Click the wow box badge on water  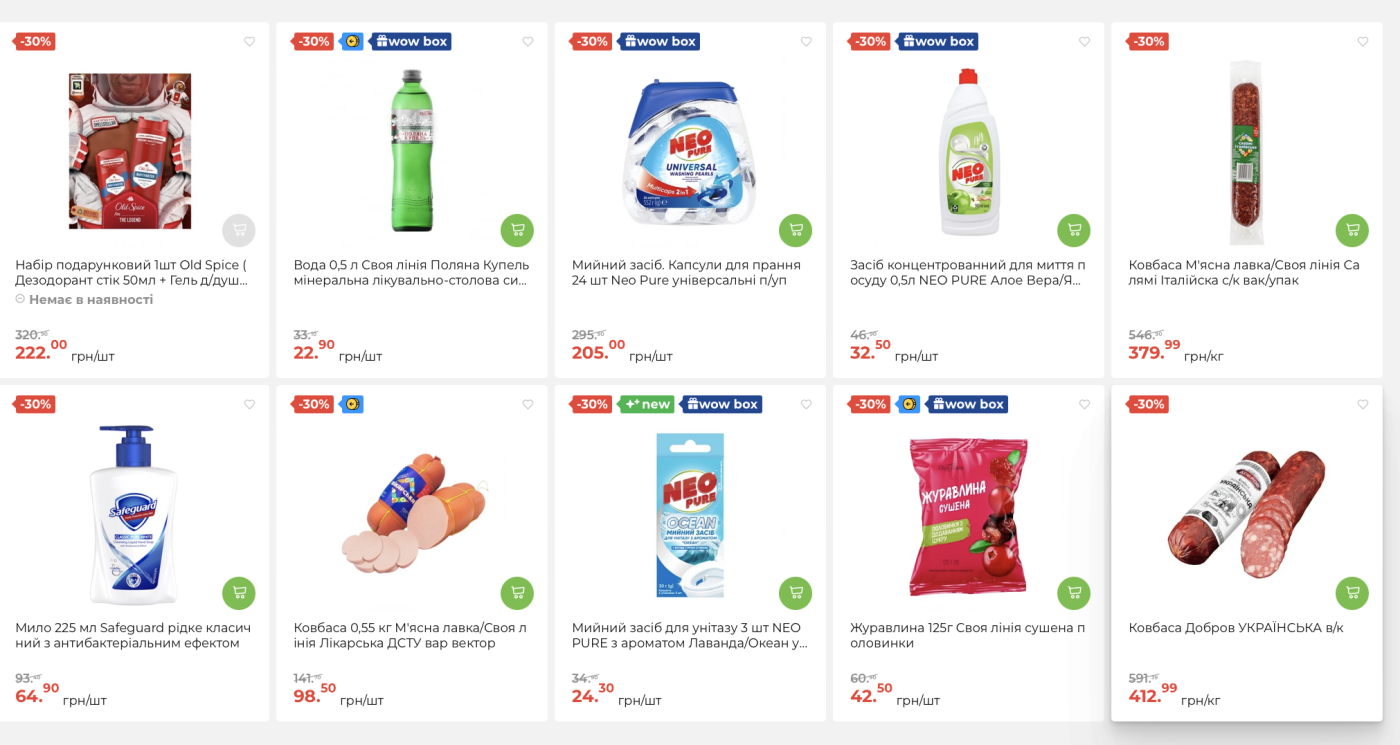point(411,42)
